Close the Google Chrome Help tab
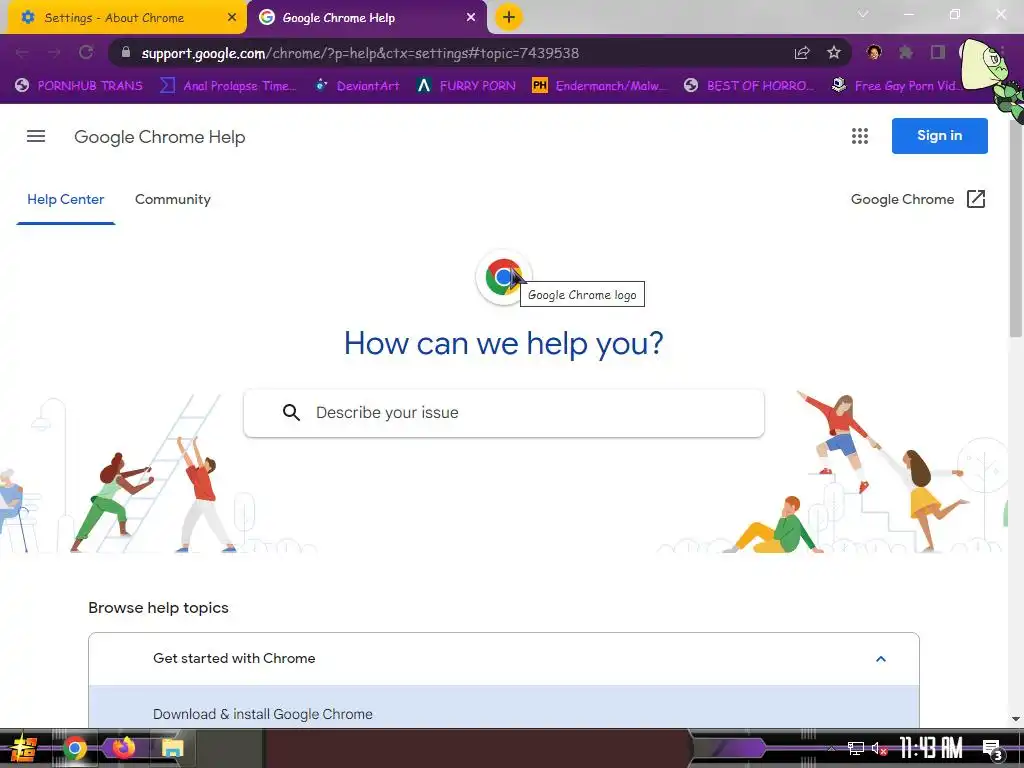Viewport: 1024px width, 768px height. pos(471,18)
